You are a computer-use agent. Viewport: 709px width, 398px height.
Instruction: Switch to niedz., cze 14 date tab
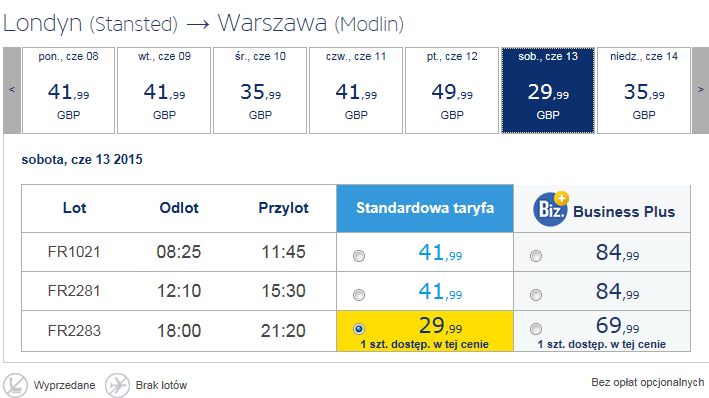click(644, 90)
